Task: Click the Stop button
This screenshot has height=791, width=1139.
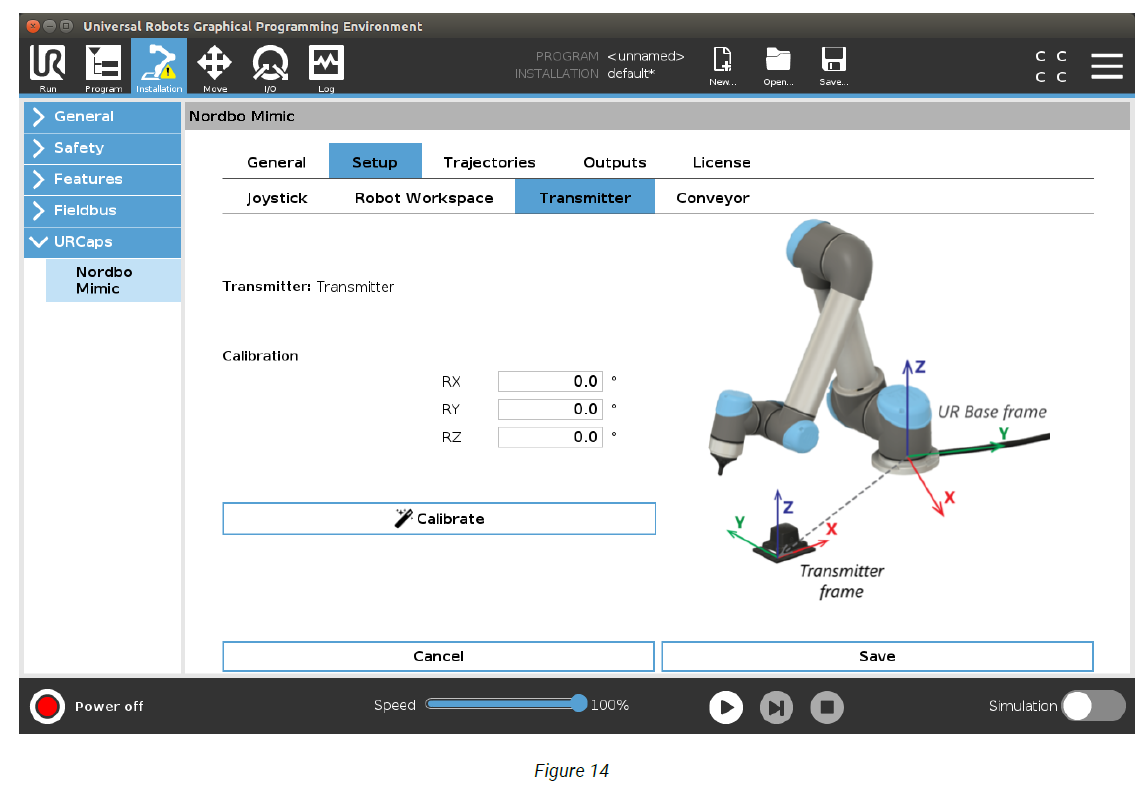Action: coord(827,707)
